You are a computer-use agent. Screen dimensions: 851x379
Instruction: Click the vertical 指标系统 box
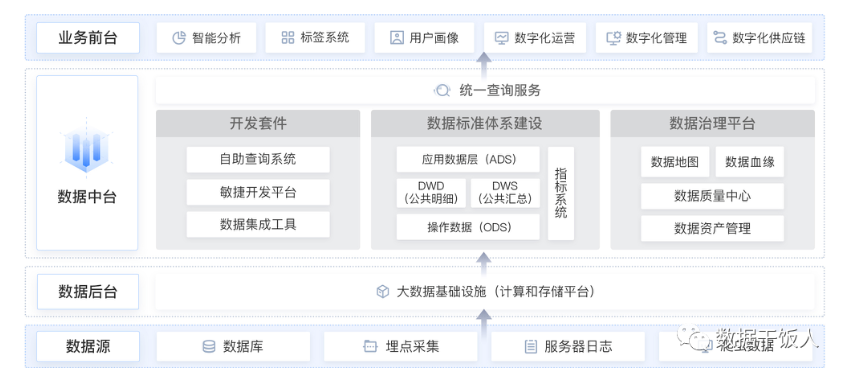click(x=561, y=193)
